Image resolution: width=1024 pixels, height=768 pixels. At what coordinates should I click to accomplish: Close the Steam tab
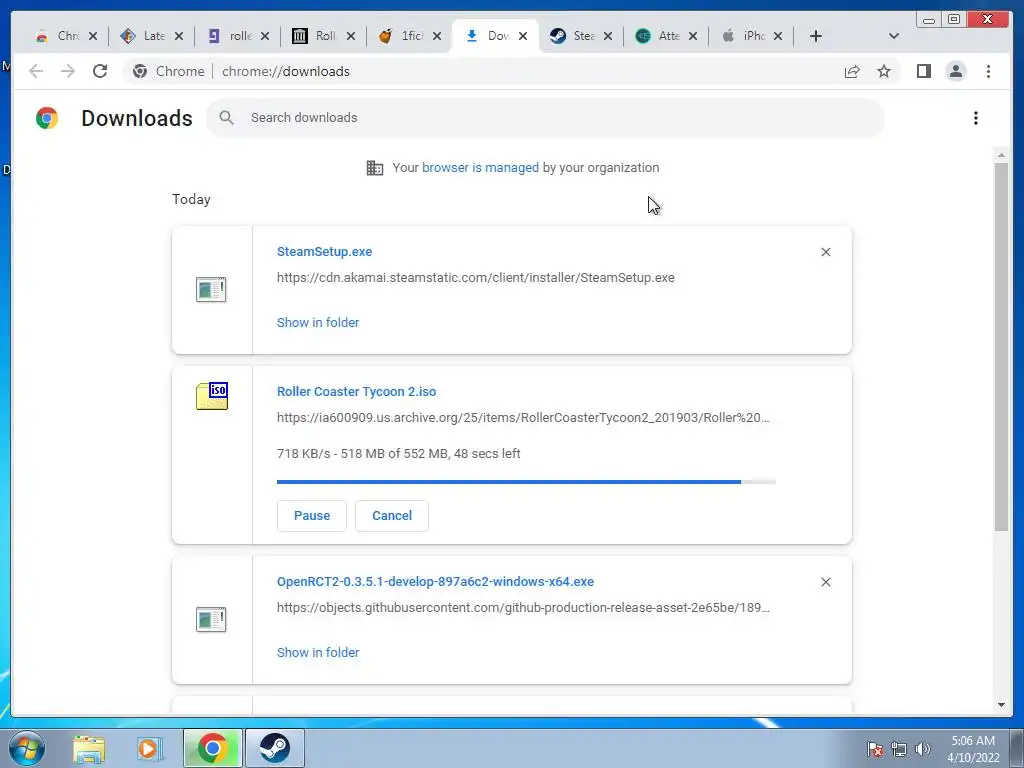click(x=607, y=36)
